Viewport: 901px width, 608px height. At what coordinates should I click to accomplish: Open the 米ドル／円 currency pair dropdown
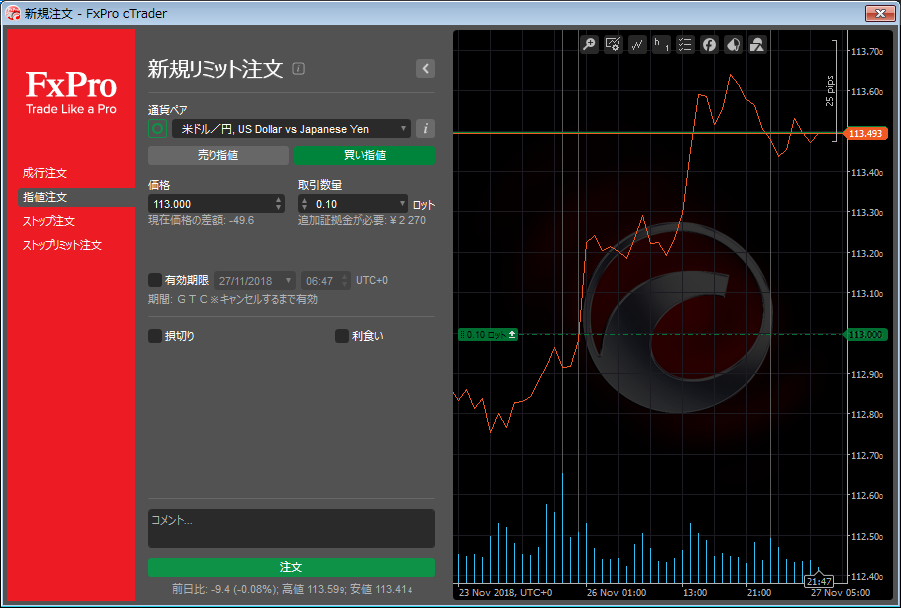[291, 129]
